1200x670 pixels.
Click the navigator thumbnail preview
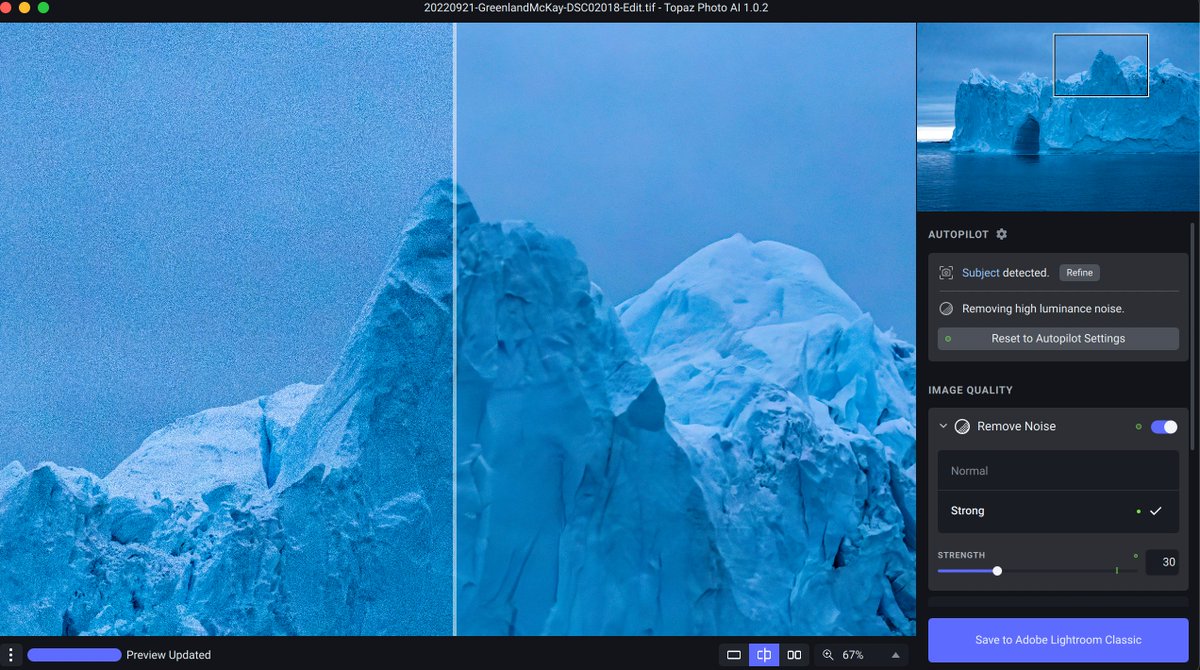(x=1058, y=117)
